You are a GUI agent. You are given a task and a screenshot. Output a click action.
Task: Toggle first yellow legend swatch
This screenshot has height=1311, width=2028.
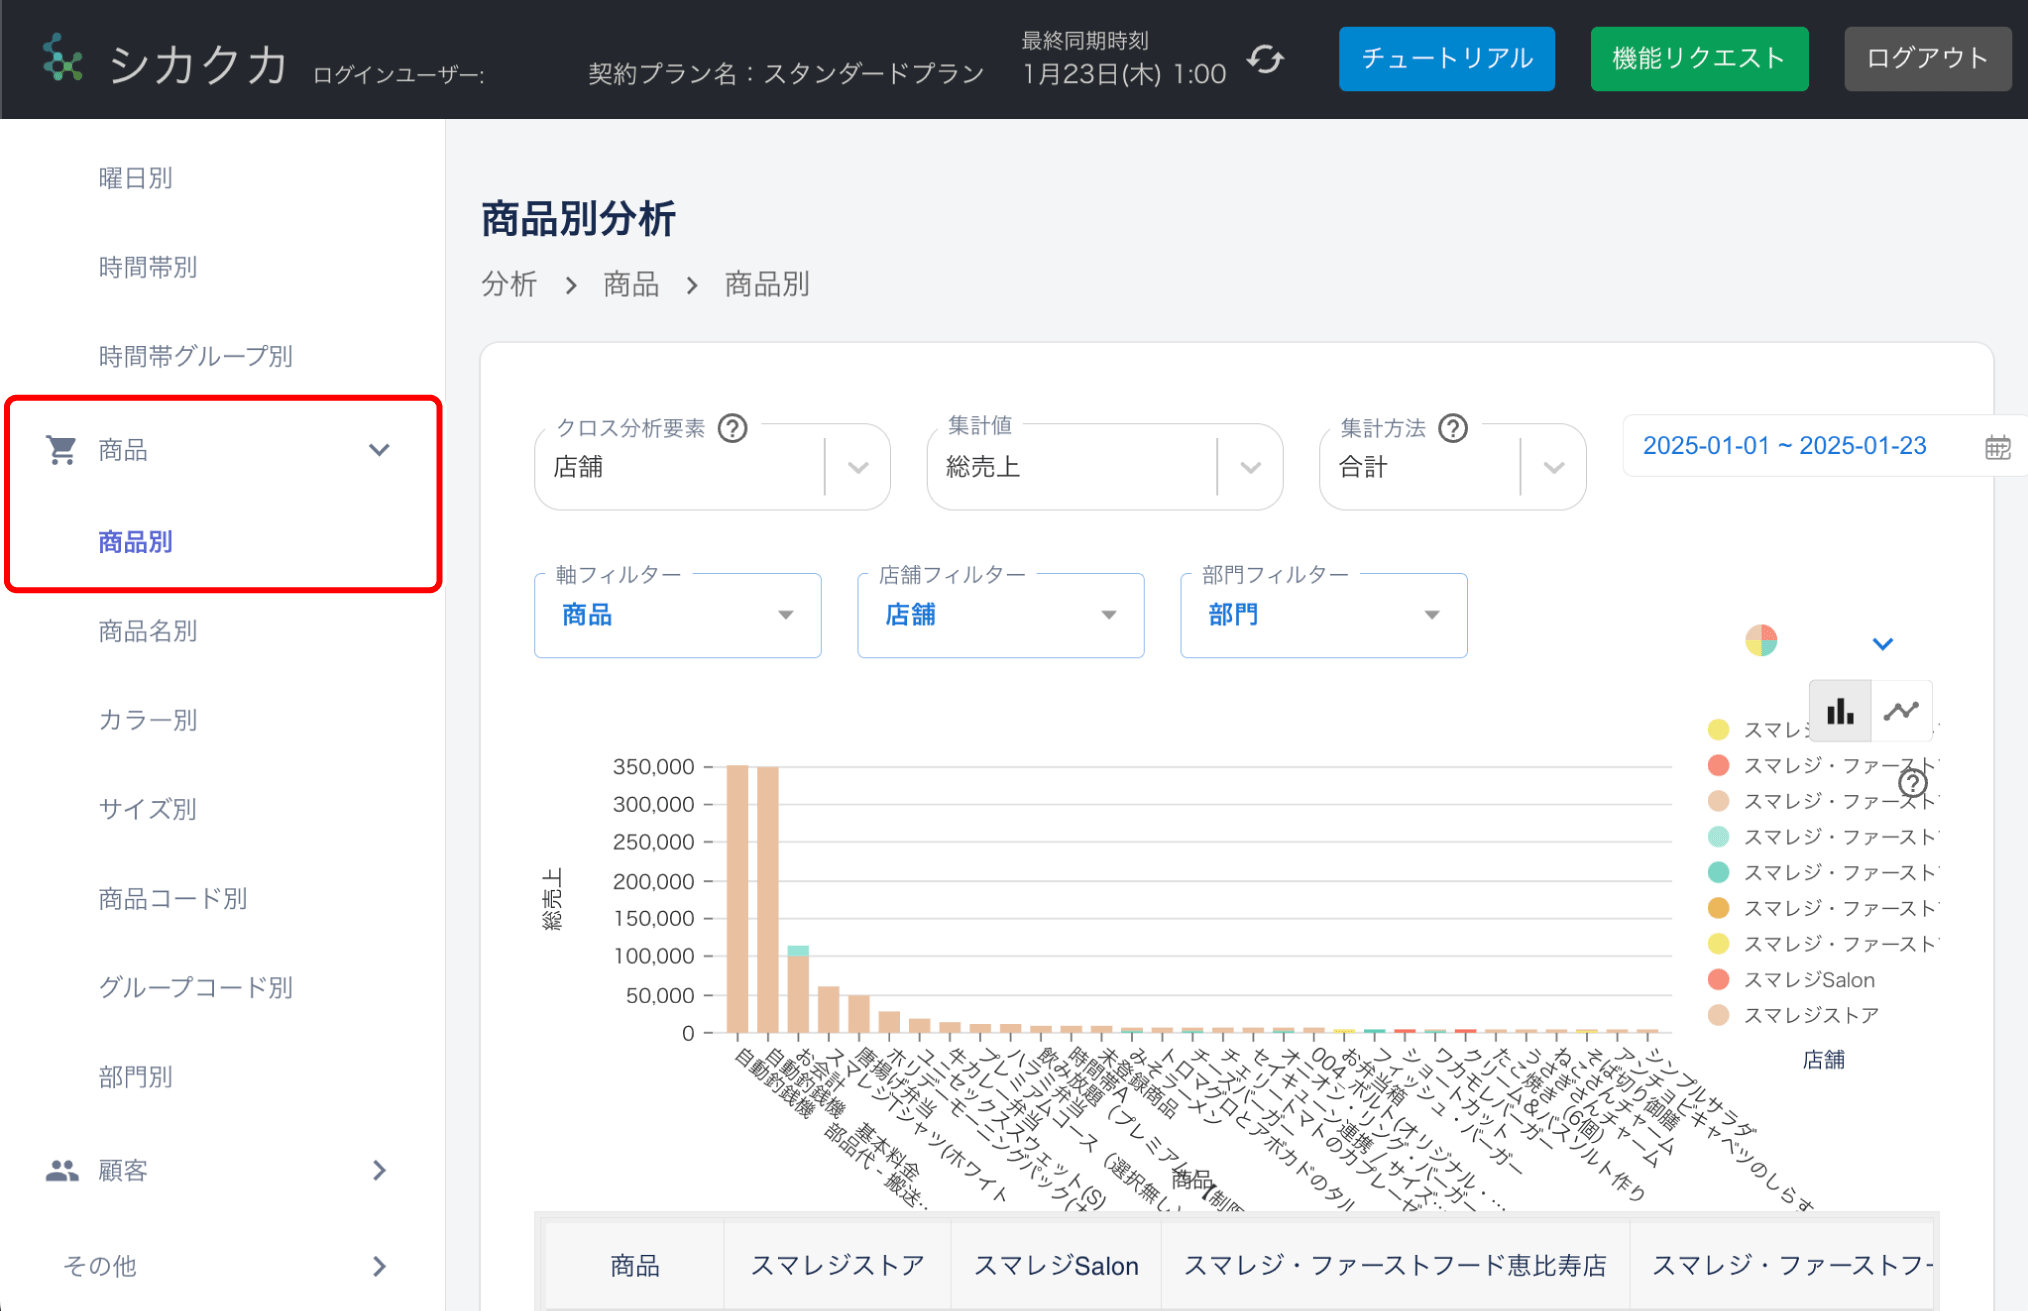pyautogui.click(x=1719, y=730)
